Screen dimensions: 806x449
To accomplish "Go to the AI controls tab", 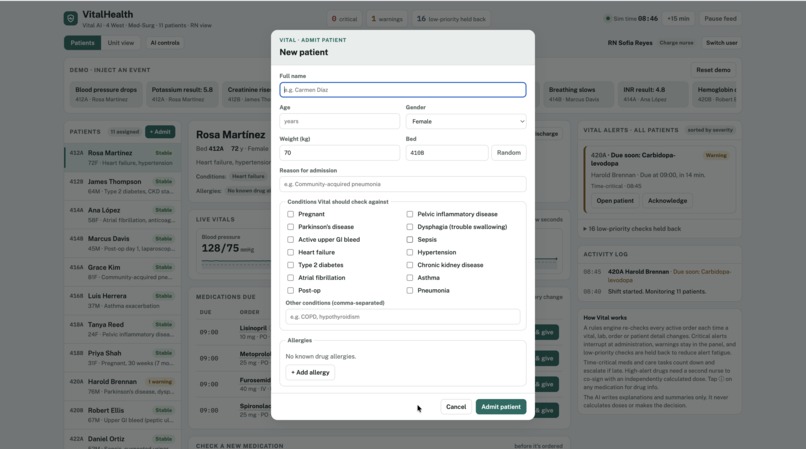I will (165, 43).
